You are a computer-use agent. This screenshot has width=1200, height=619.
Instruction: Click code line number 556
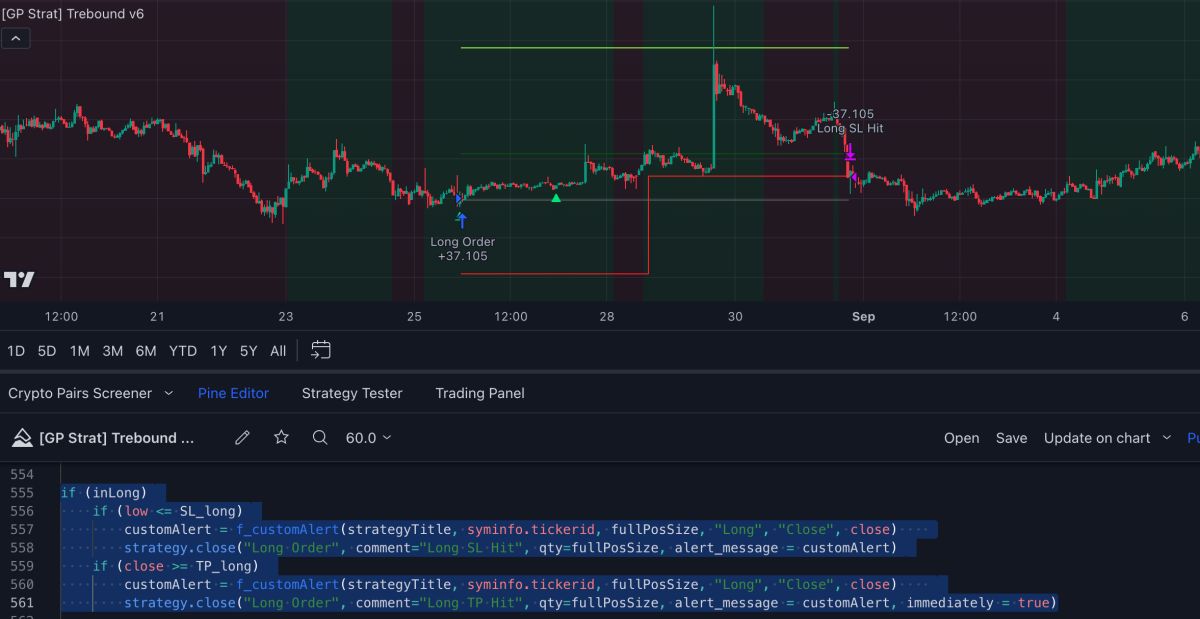tap(21, 511)
